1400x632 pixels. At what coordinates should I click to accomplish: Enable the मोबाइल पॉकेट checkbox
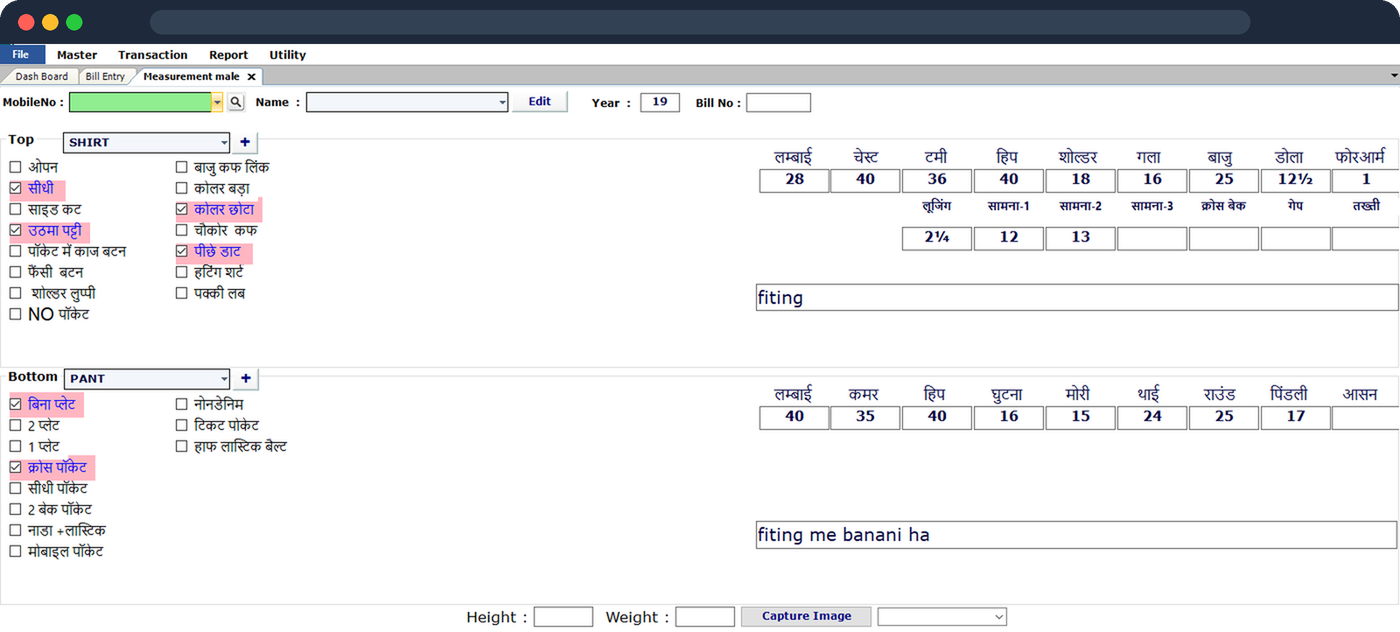(x=15, y=551)
